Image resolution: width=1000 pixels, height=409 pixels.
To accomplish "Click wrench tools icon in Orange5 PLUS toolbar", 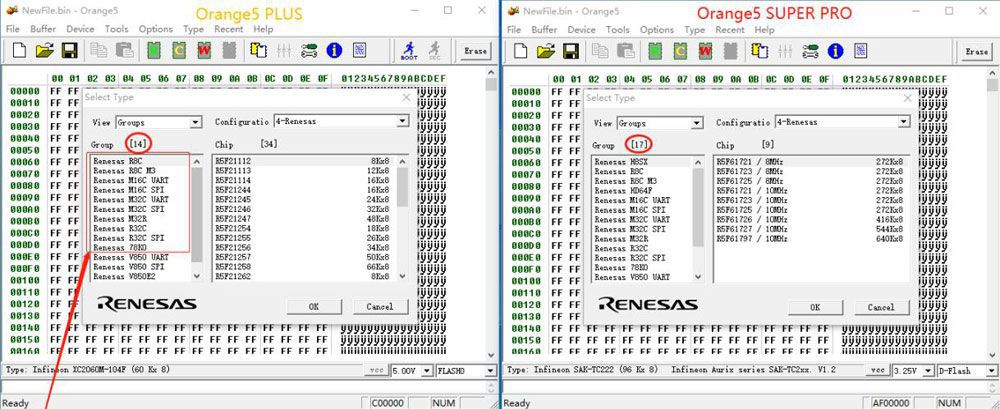I will 309,50.
